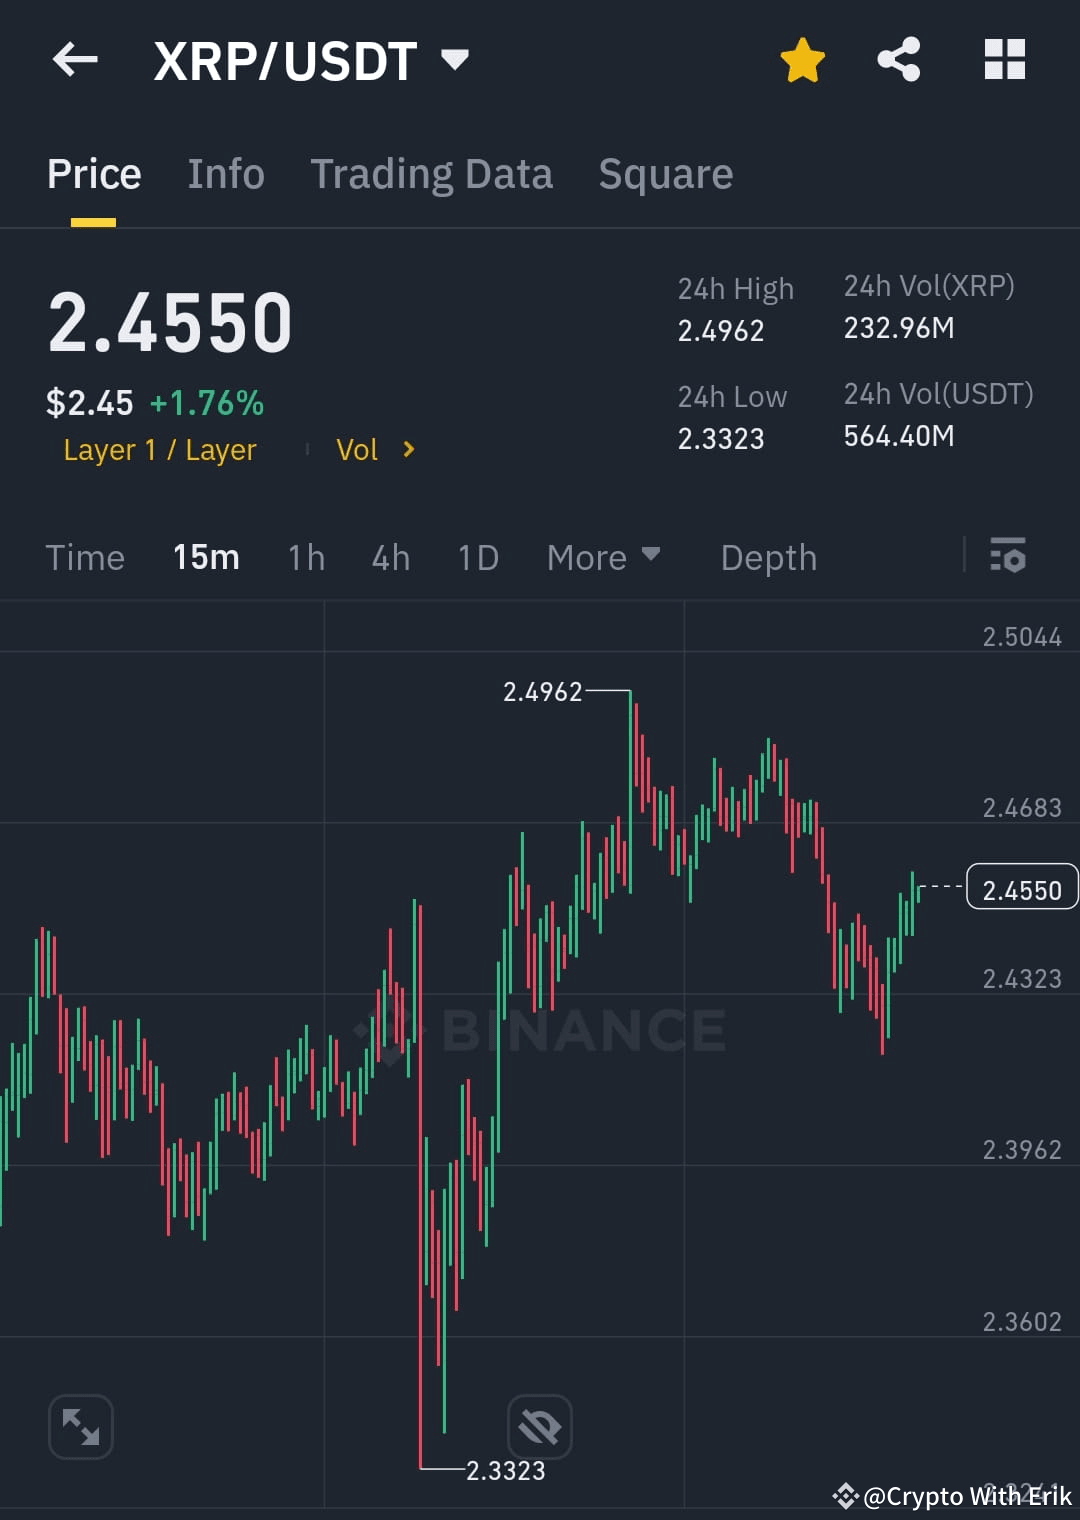Expand the More timeframe options
This screenshot has width=1080, height=1520.
coord(603,557)
